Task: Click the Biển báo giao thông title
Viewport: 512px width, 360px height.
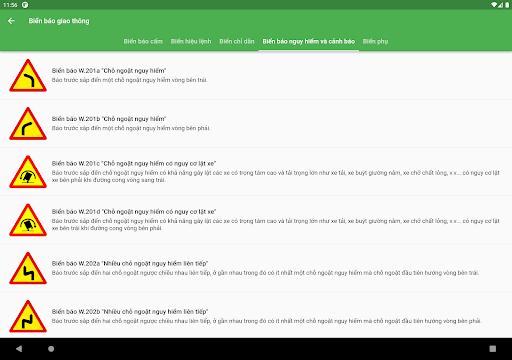Action: 59,21
